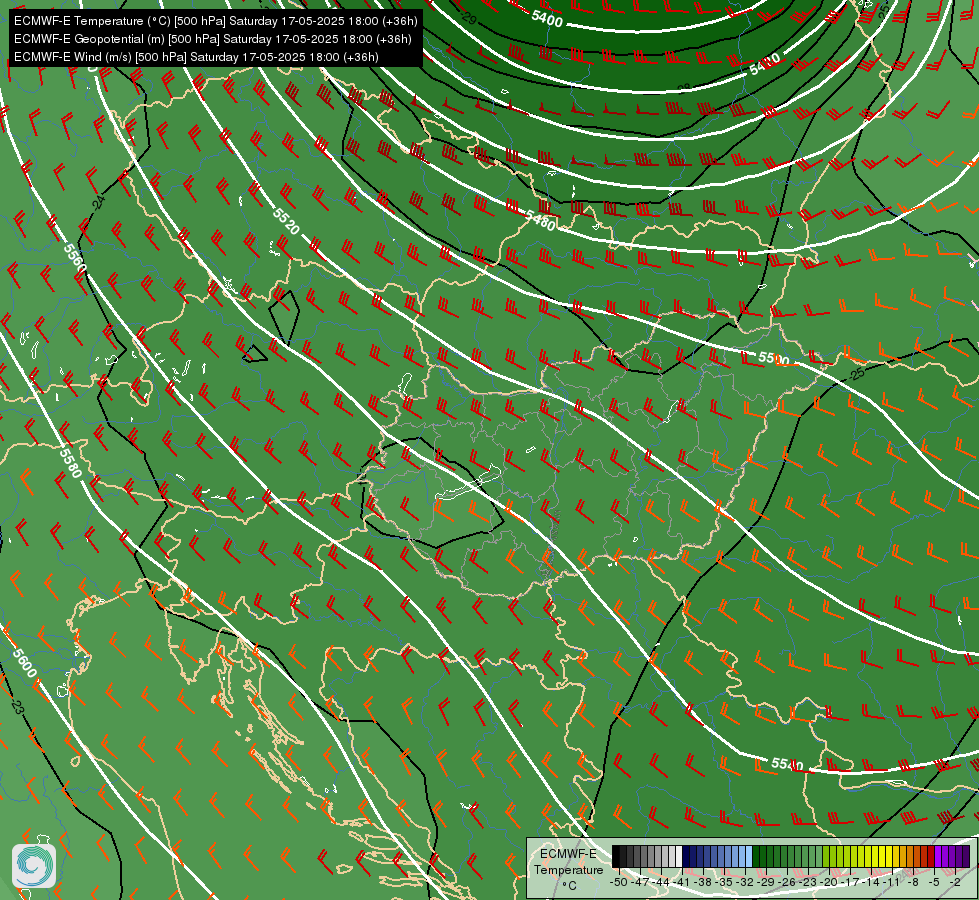Select the white swatch before the navy blues
Image resolution: width=979 pixels, height=900 pixels.
[x=679, y=856]
